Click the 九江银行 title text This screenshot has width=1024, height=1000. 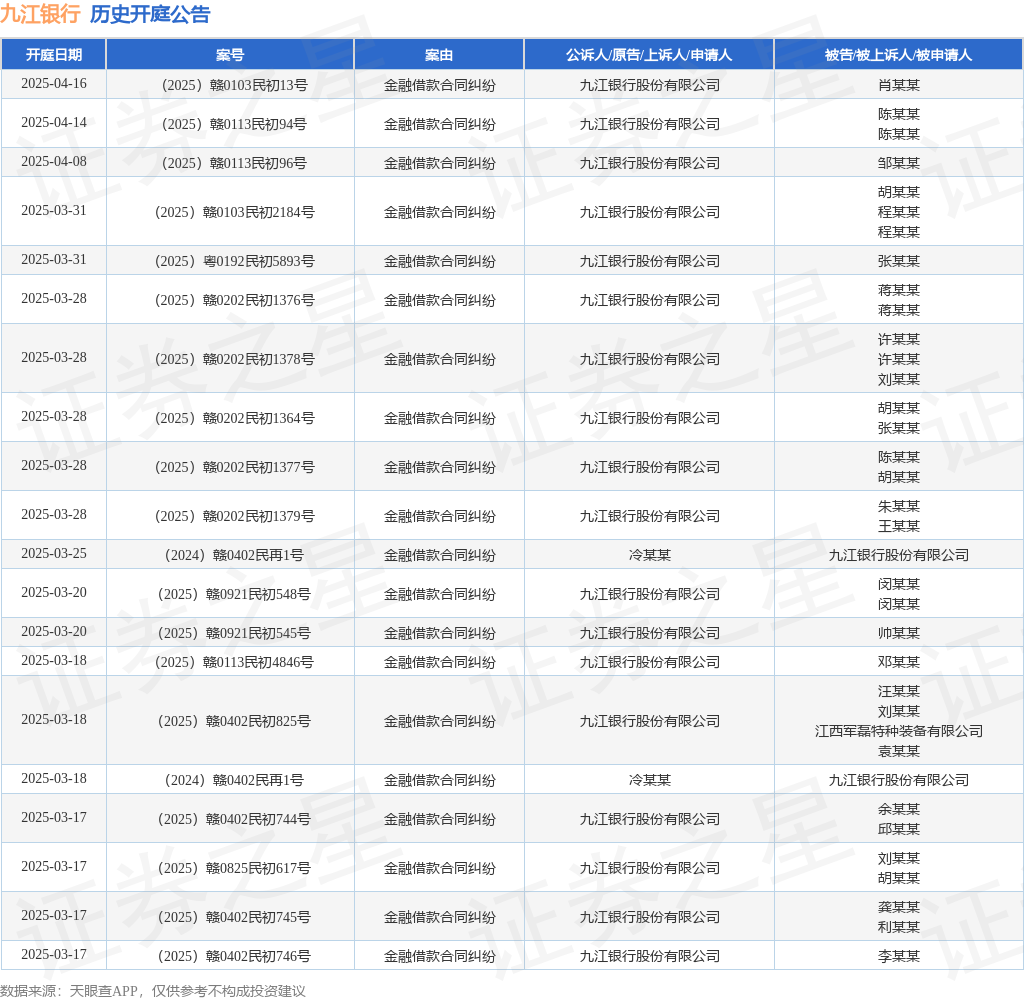click(40, 14)
